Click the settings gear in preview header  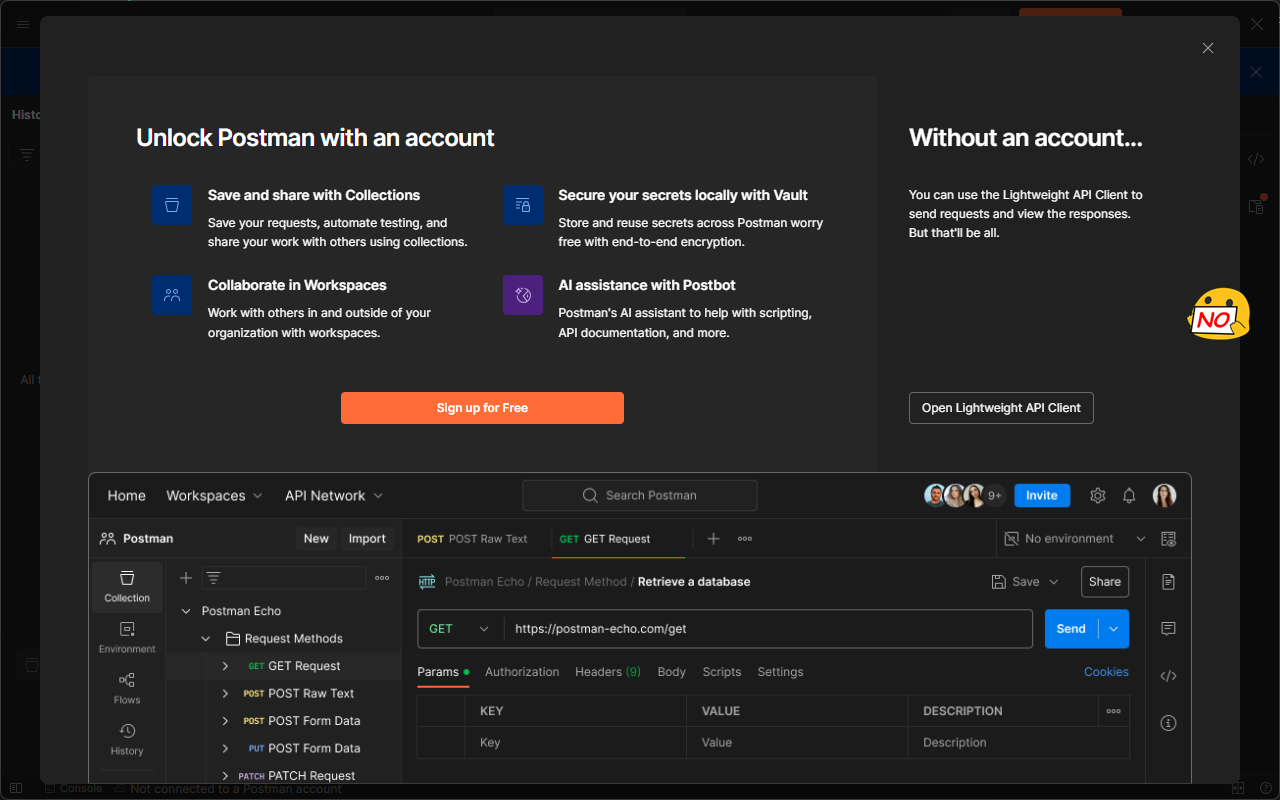tap(1097, 495)
